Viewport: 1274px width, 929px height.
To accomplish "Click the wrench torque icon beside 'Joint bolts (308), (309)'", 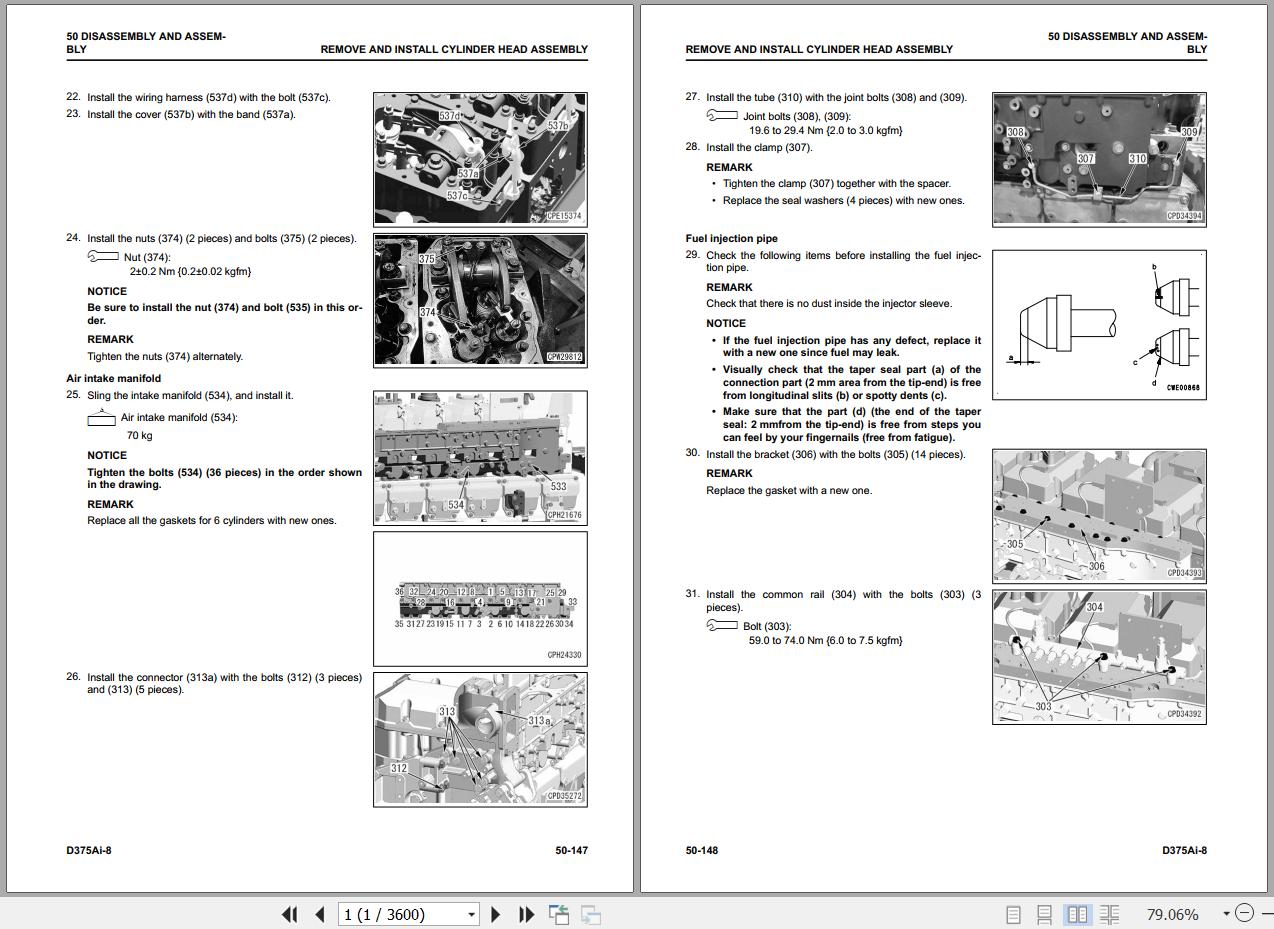I will [x=722, y=116].
